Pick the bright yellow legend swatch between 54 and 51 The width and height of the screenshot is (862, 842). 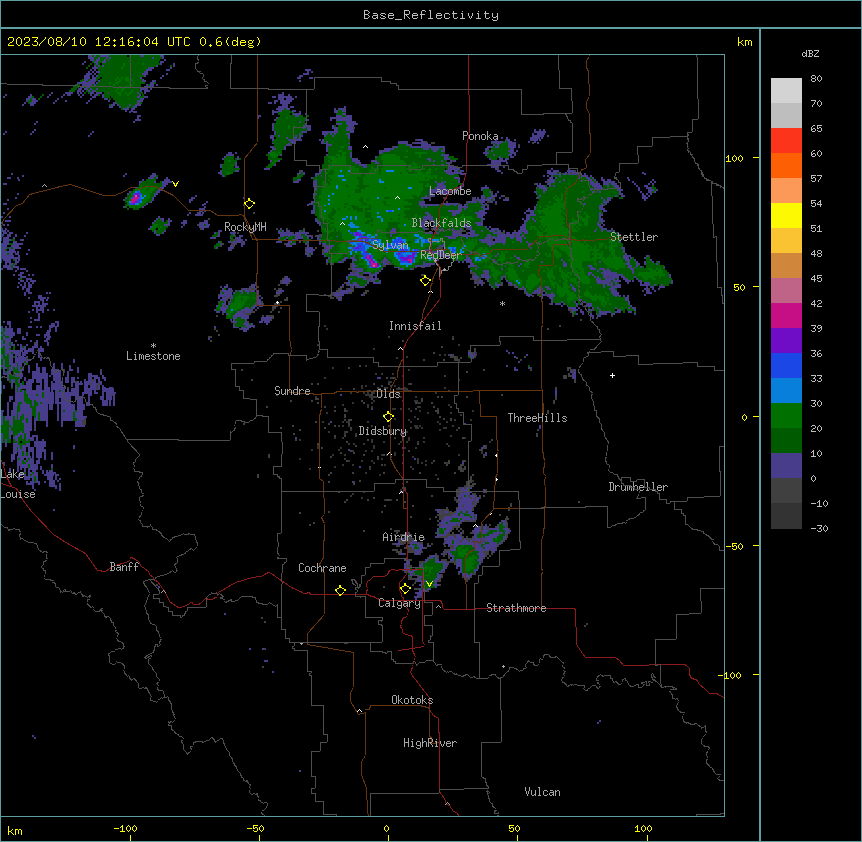tap(786, 215)
